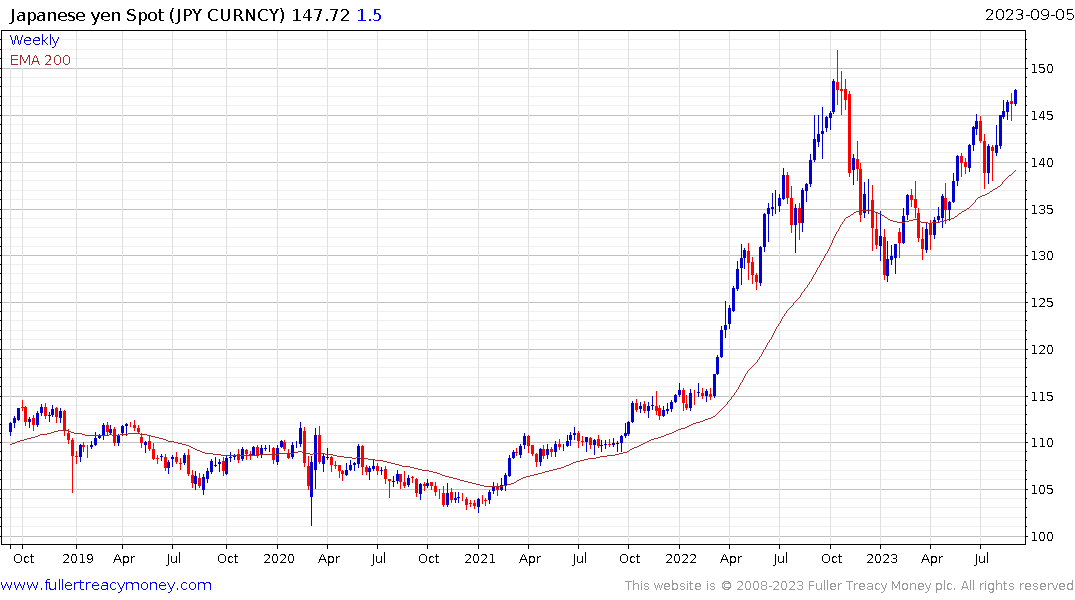Click the 120 y-axis label
Screen dimensions: 1075x600
click(1042, 350)
